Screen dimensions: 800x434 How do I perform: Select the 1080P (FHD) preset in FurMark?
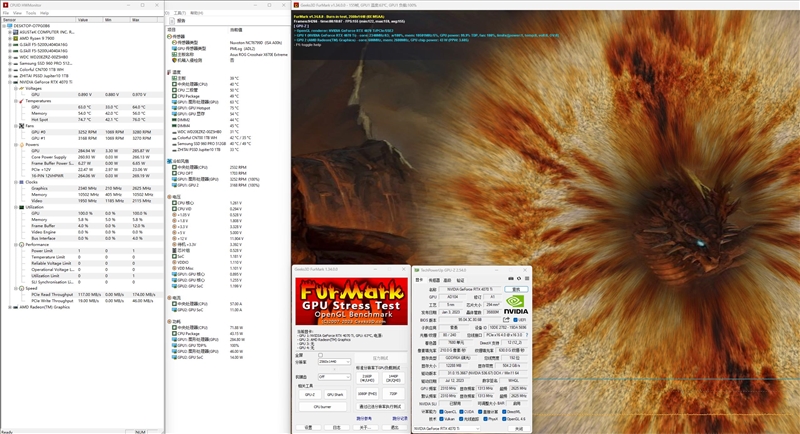[x=367, y=394]
